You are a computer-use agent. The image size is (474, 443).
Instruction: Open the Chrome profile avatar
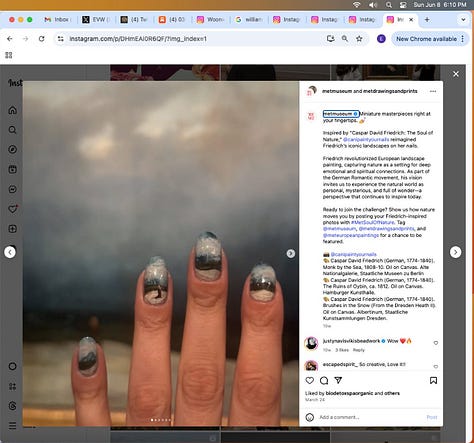(381, 39)
